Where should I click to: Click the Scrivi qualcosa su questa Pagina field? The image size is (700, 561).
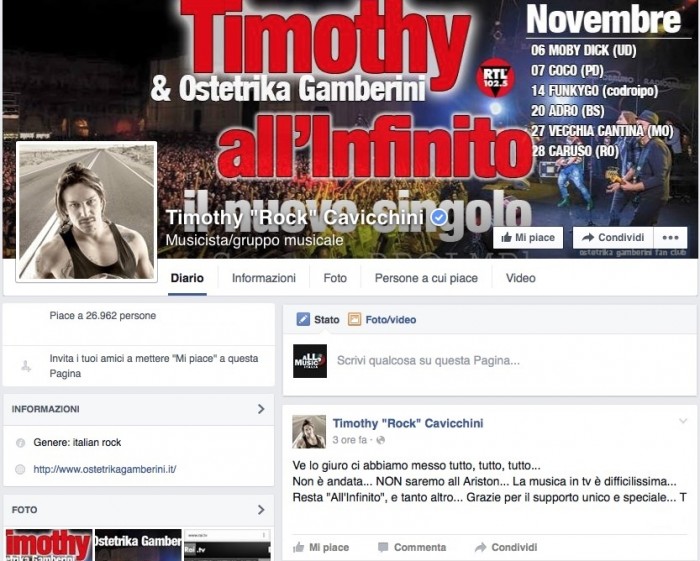(x=511, y=361)
